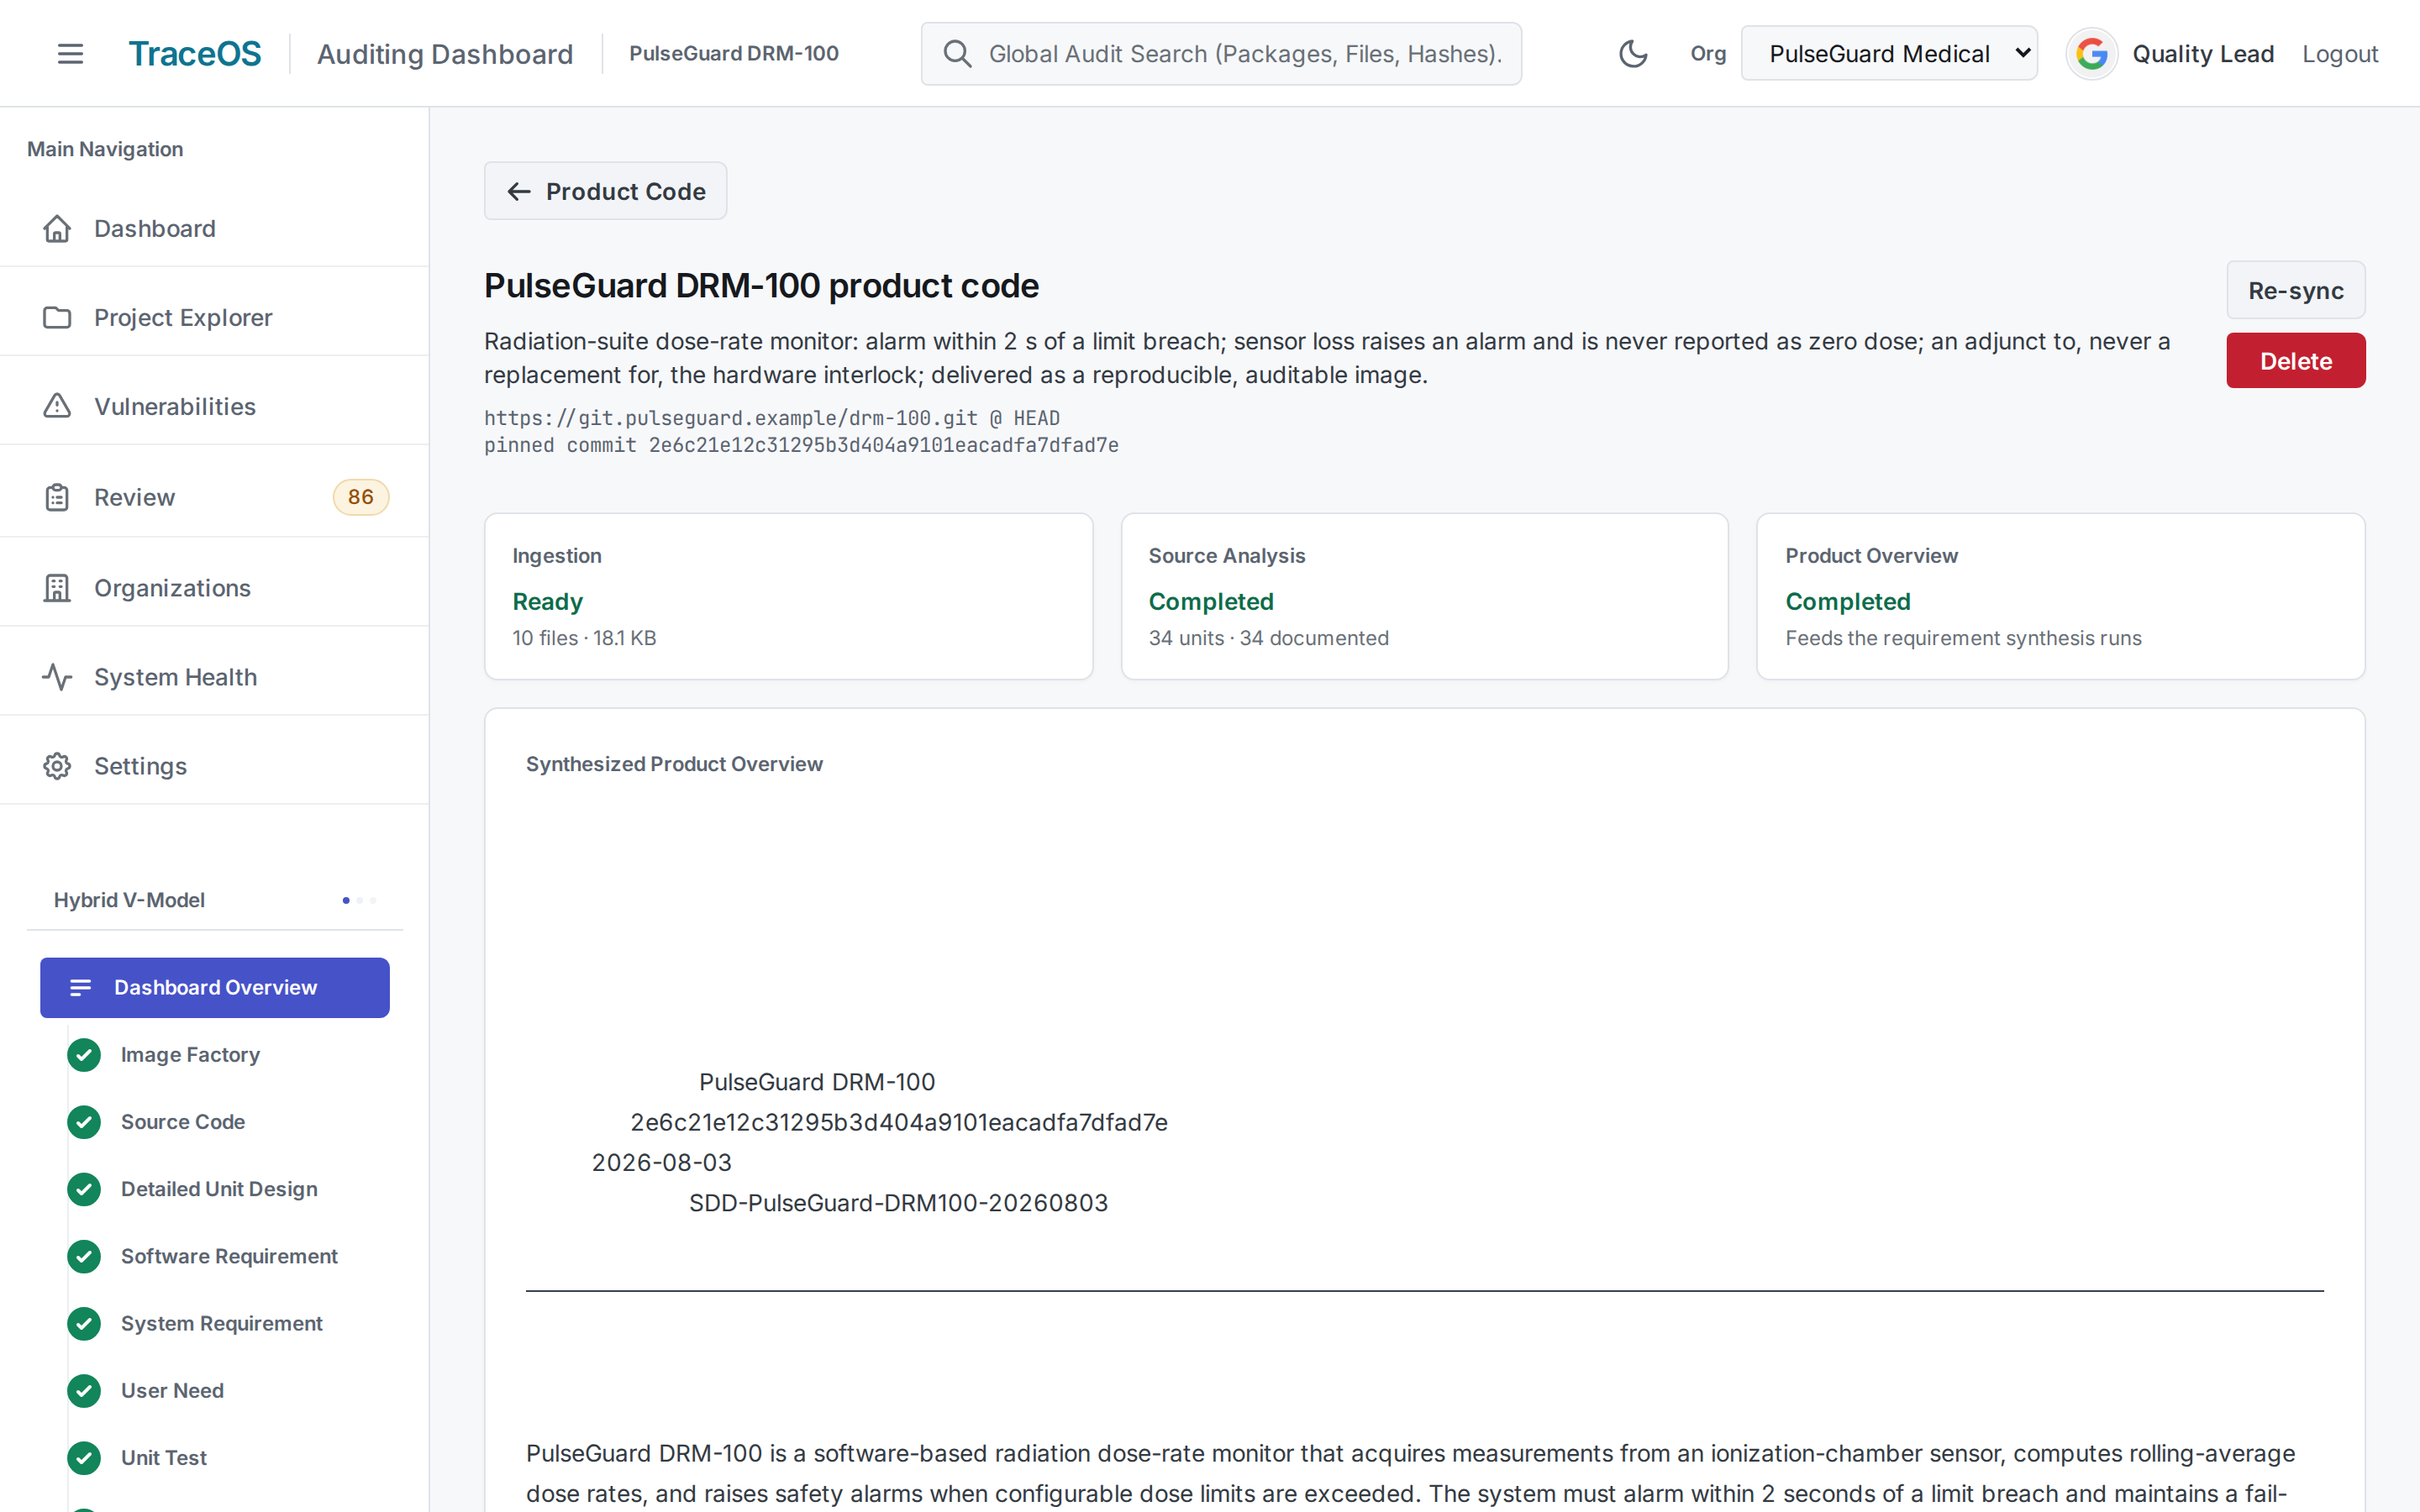The image size is (2420, 1512).
Task: Click the PulseGuard DRM-100 header label
Action: click(734, 54)
